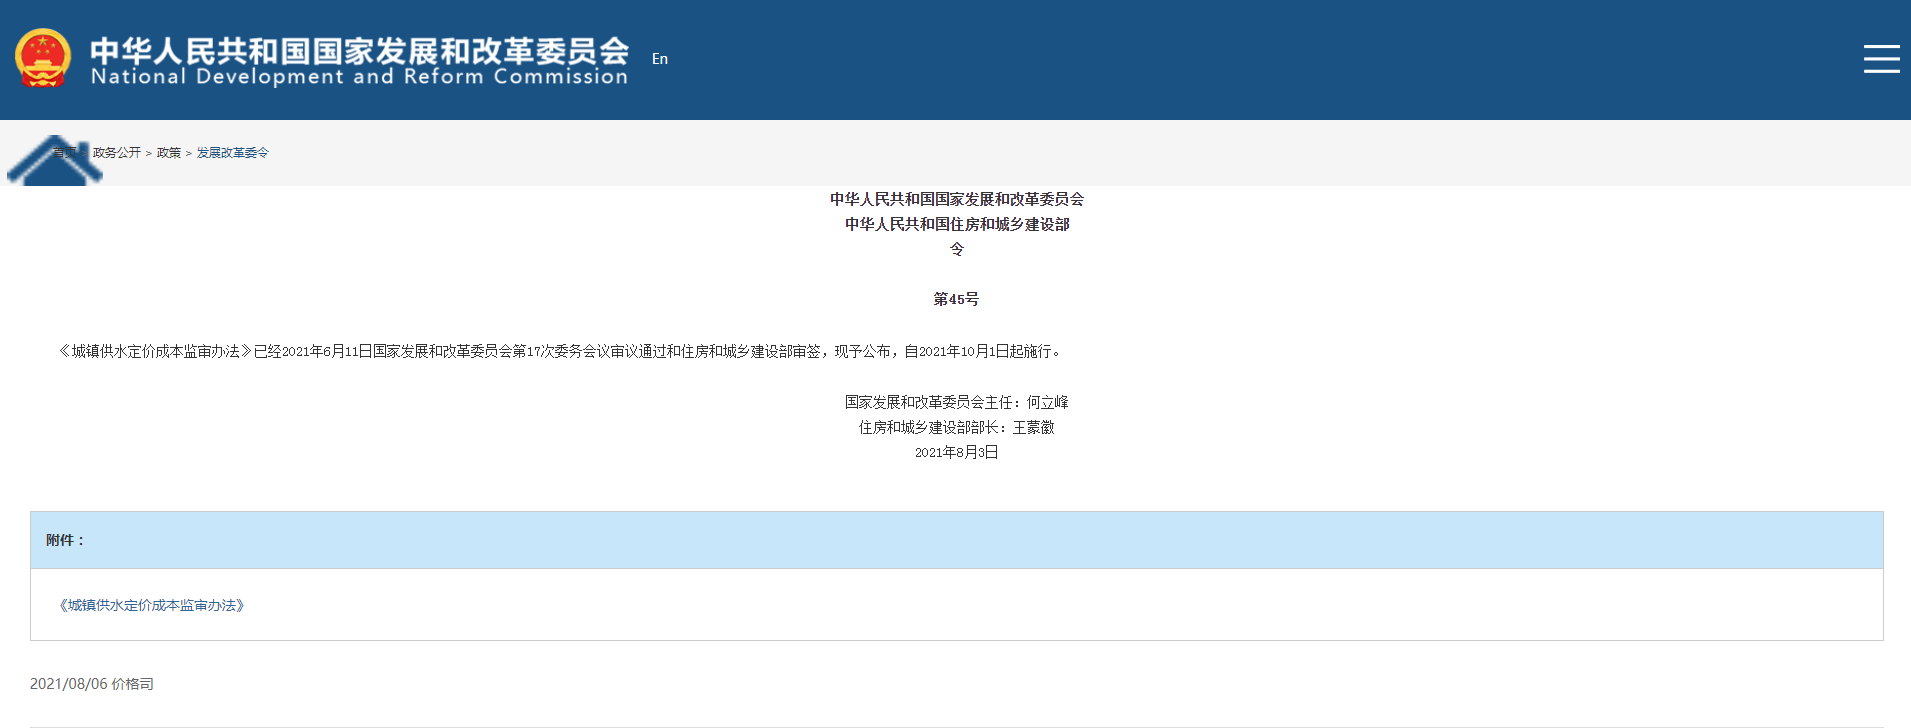Viewport: 1911px width, 728px height.
Task: Open 政务公开 breadcrumb item
Action: pyautogui.click(x=116, y=153)
